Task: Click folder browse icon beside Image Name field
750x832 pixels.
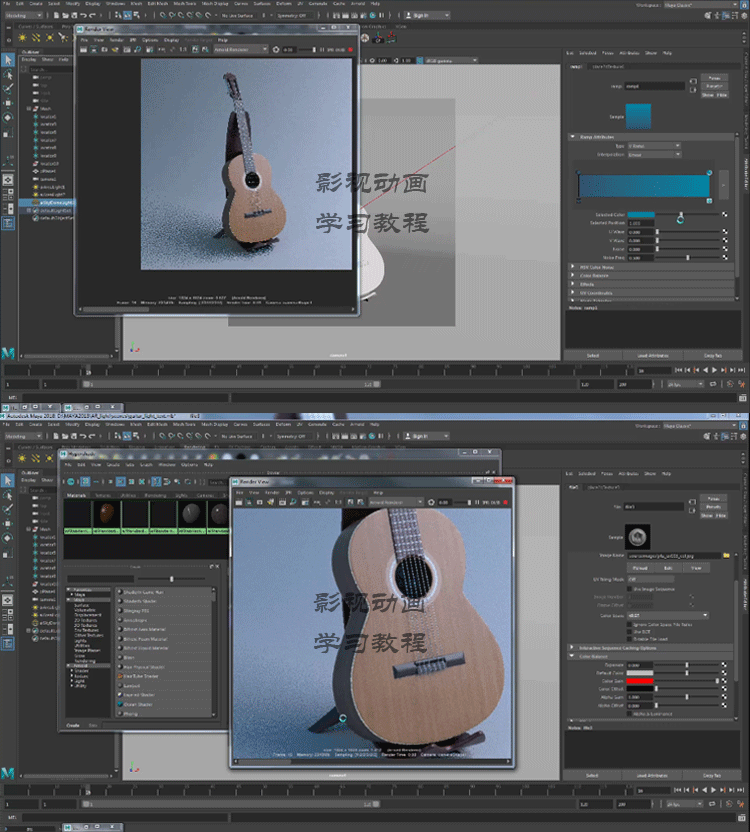Action: pos(726,556)
